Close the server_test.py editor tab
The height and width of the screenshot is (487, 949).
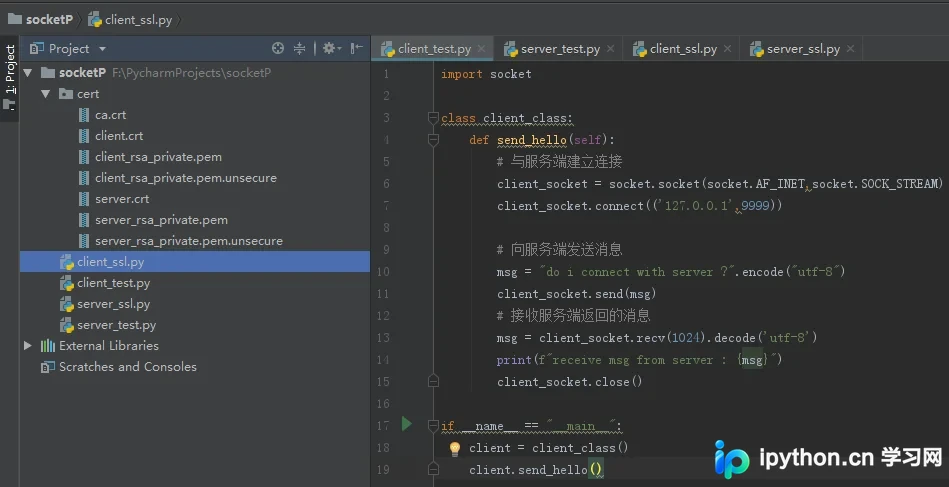click(x=610, y=49)
